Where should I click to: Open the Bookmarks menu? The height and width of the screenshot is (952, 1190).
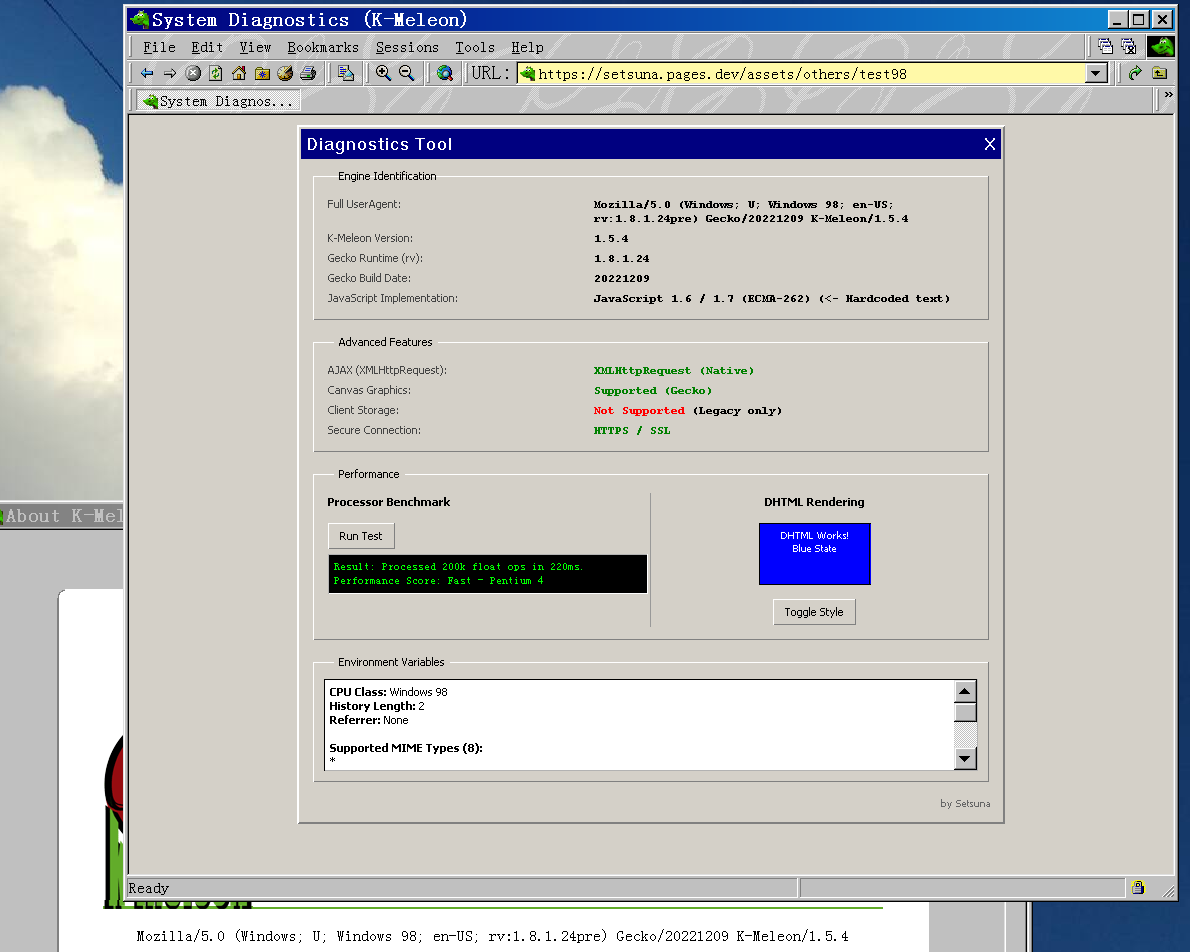tap(322, 47)
